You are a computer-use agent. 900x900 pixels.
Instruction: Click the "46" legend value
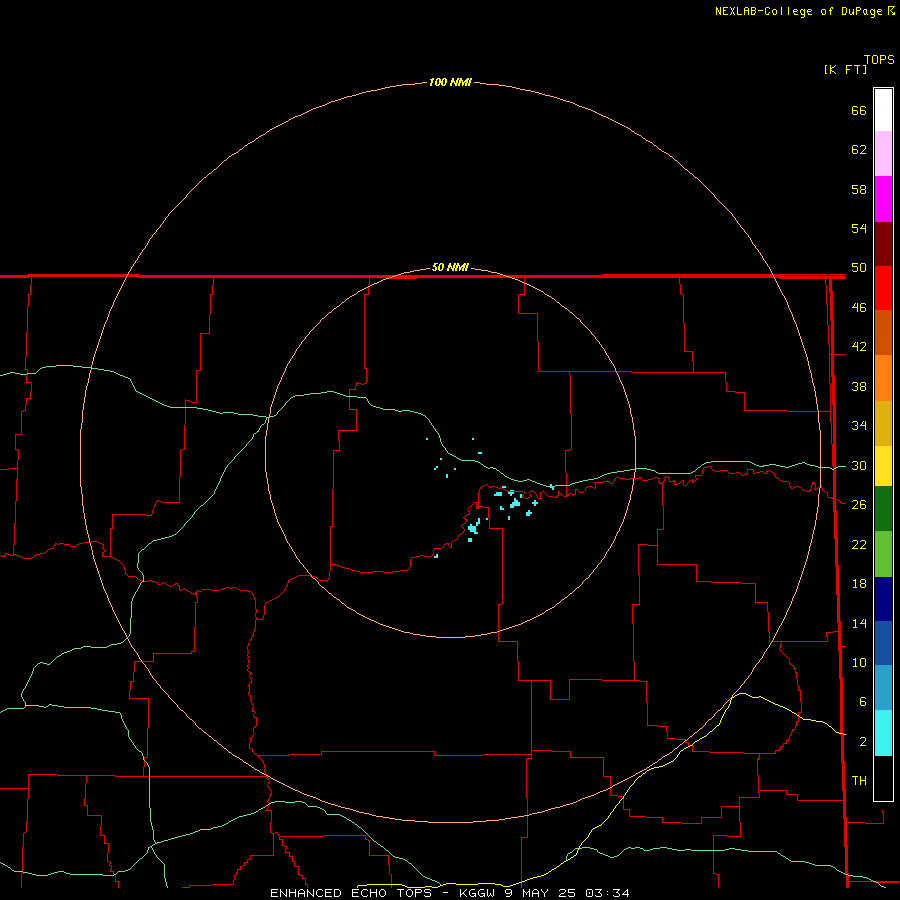point(859,308)
